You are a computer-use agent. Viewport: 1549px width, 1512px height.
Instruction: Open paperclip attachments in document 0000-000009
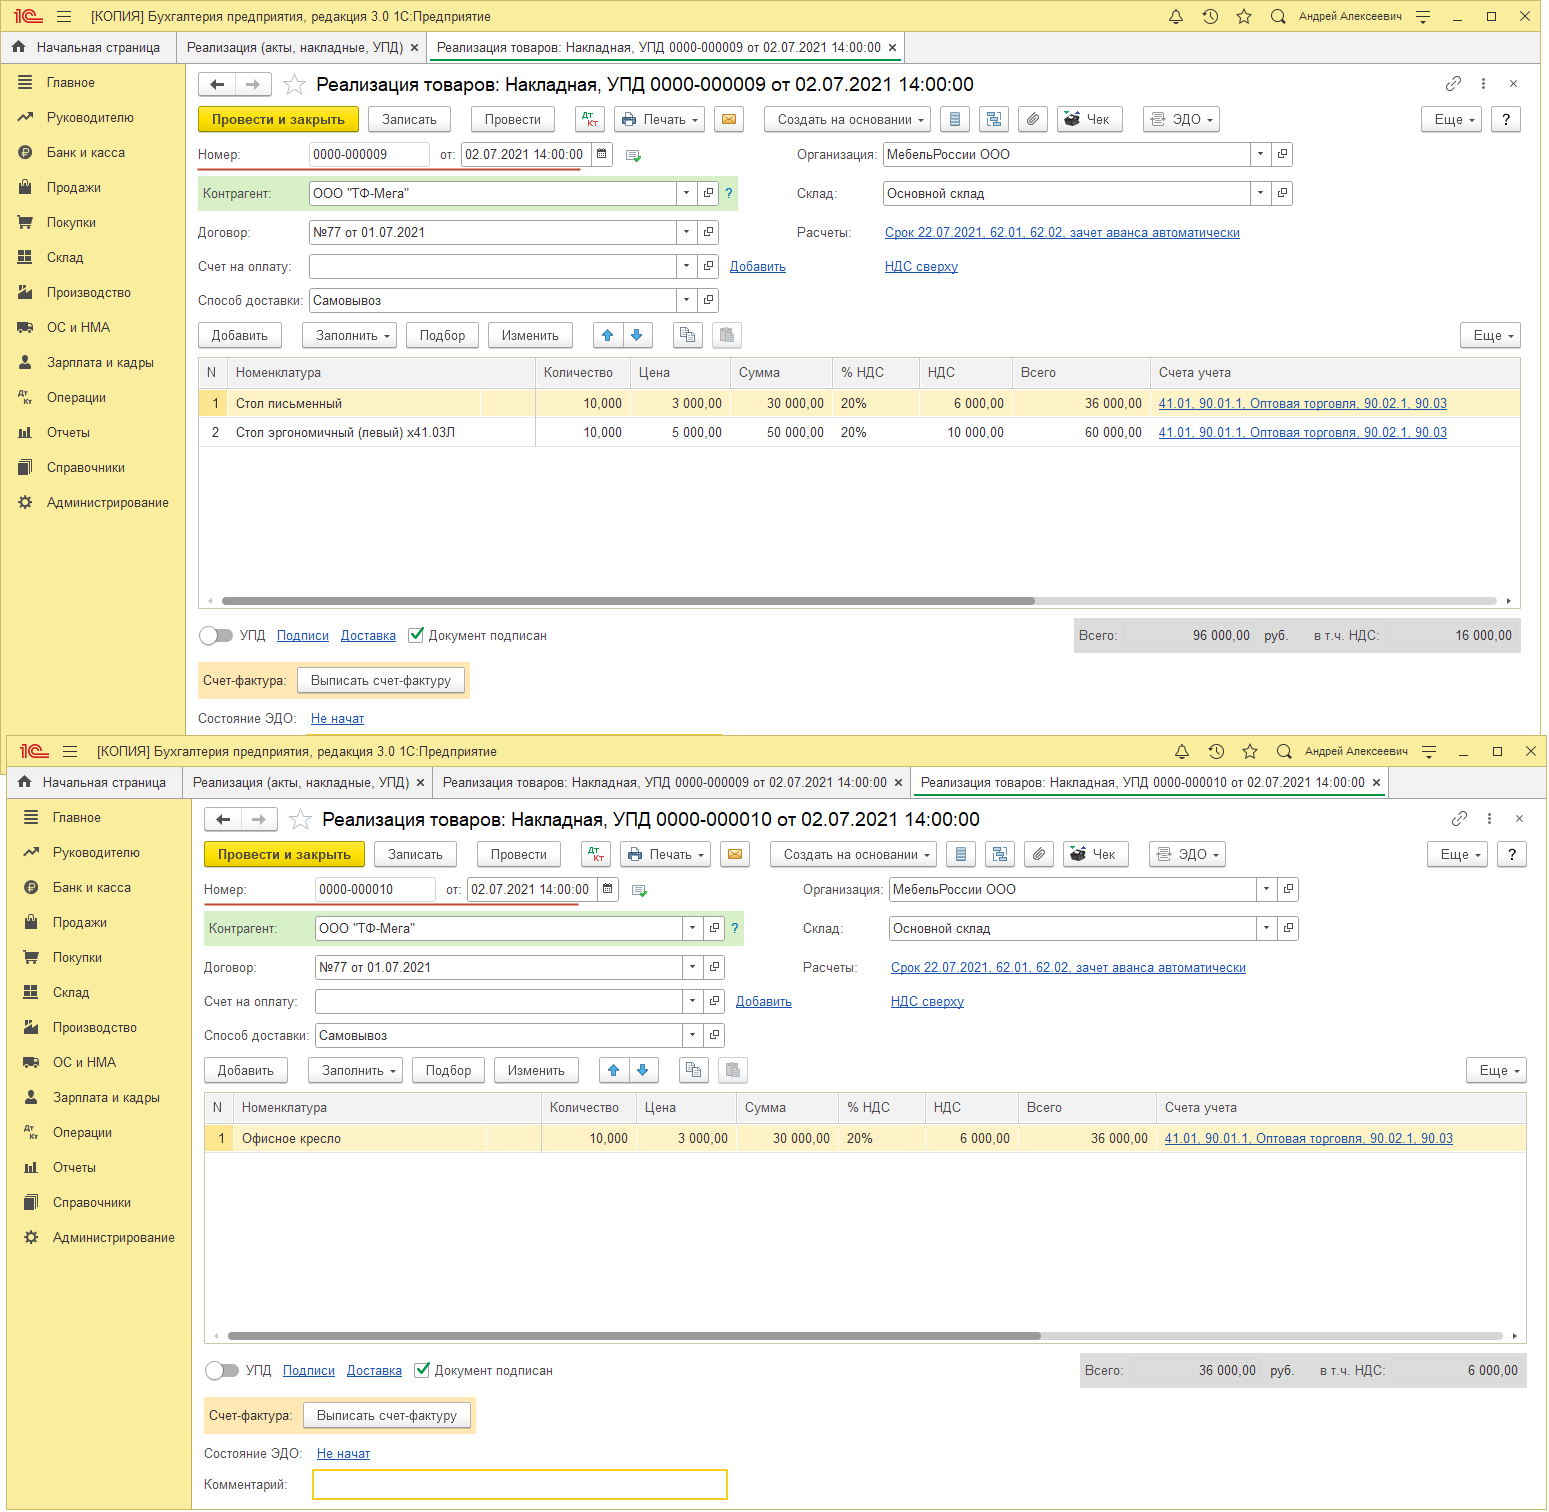click(x=1033, y=119)
